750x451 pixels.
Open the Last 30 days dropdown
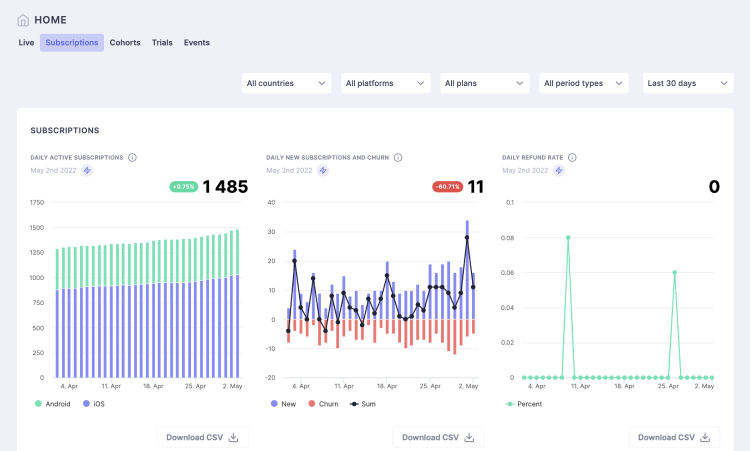pos(688,83)
